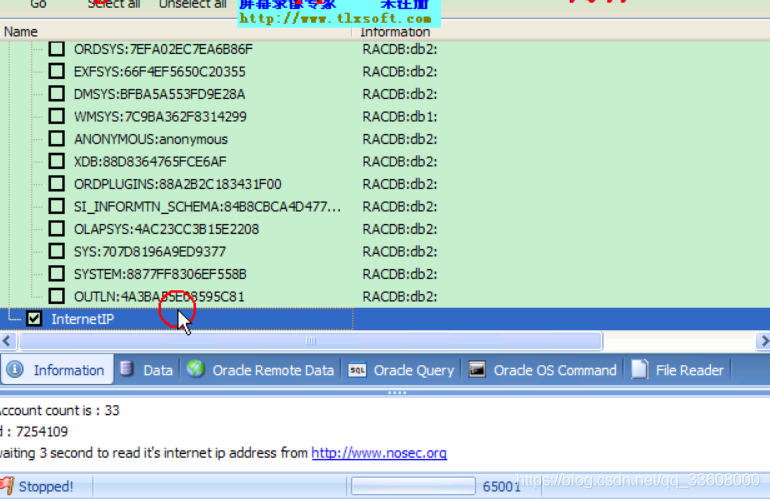Click the panel splitter dots handle
Image resolution: width=770 pixels, height=499 pixels.
click(x=397, y=392)
